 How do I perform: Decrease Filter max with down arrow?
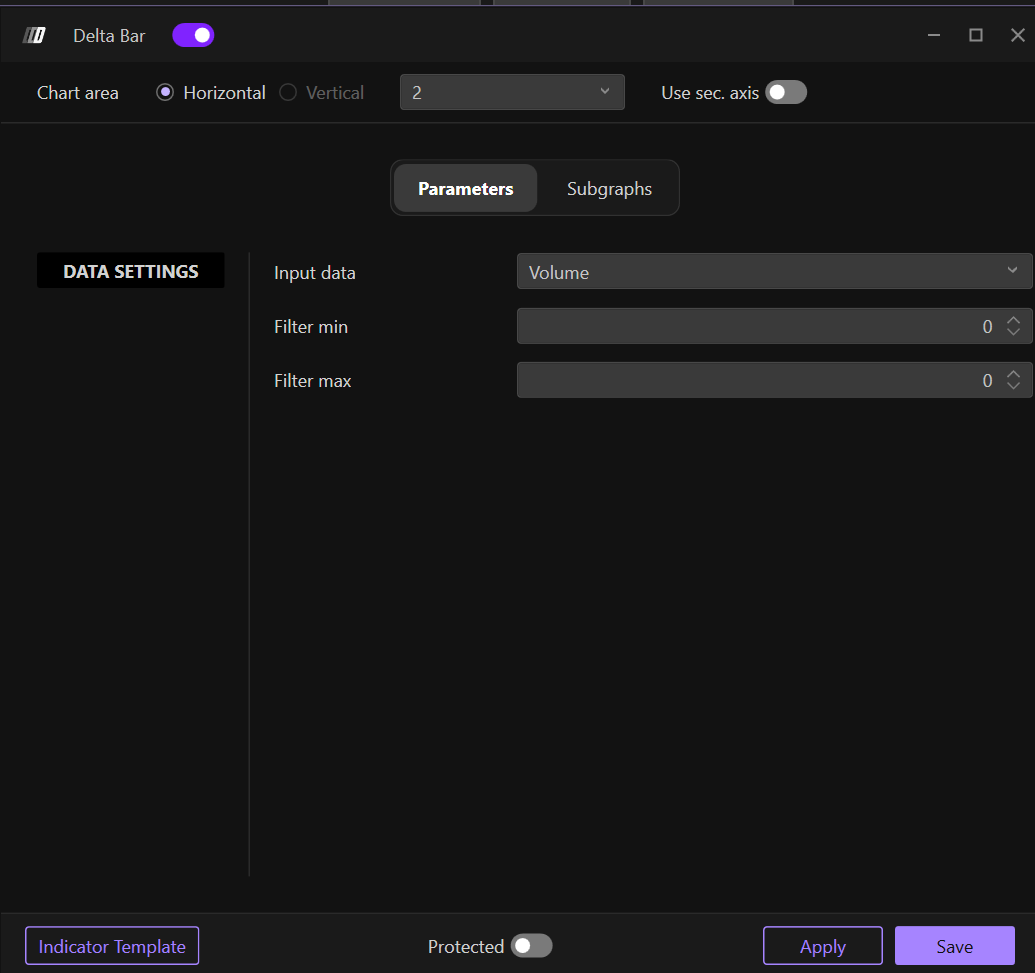pos(1013,387)
